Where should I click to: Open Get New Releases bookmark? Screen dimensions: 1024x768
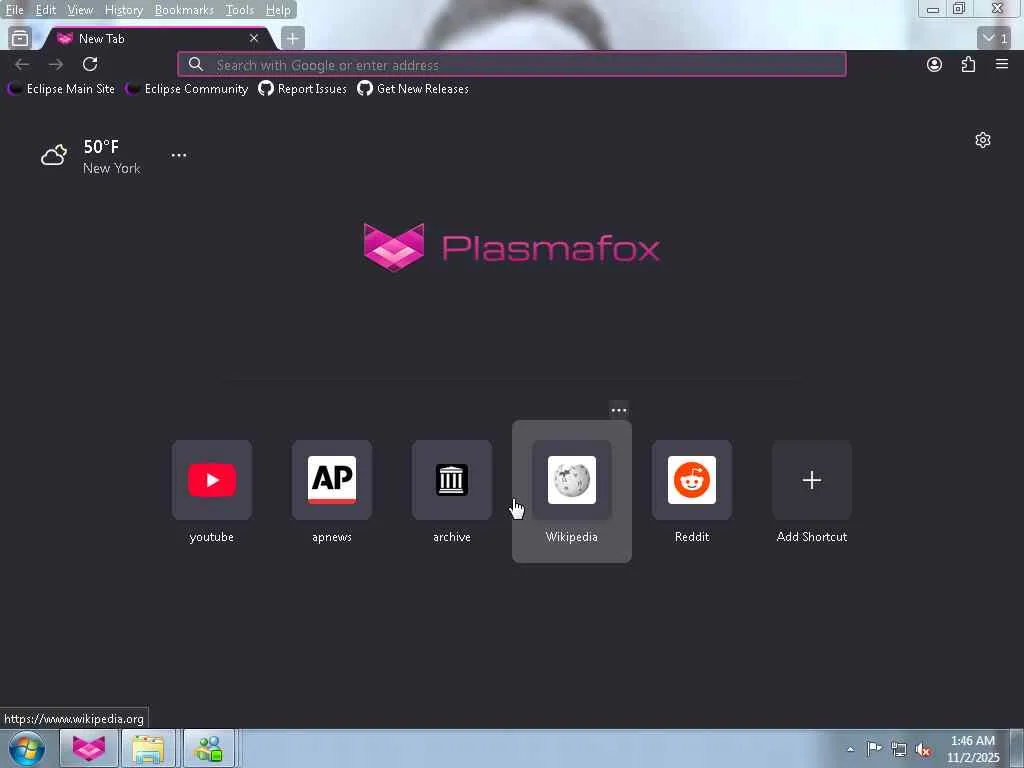413,89
